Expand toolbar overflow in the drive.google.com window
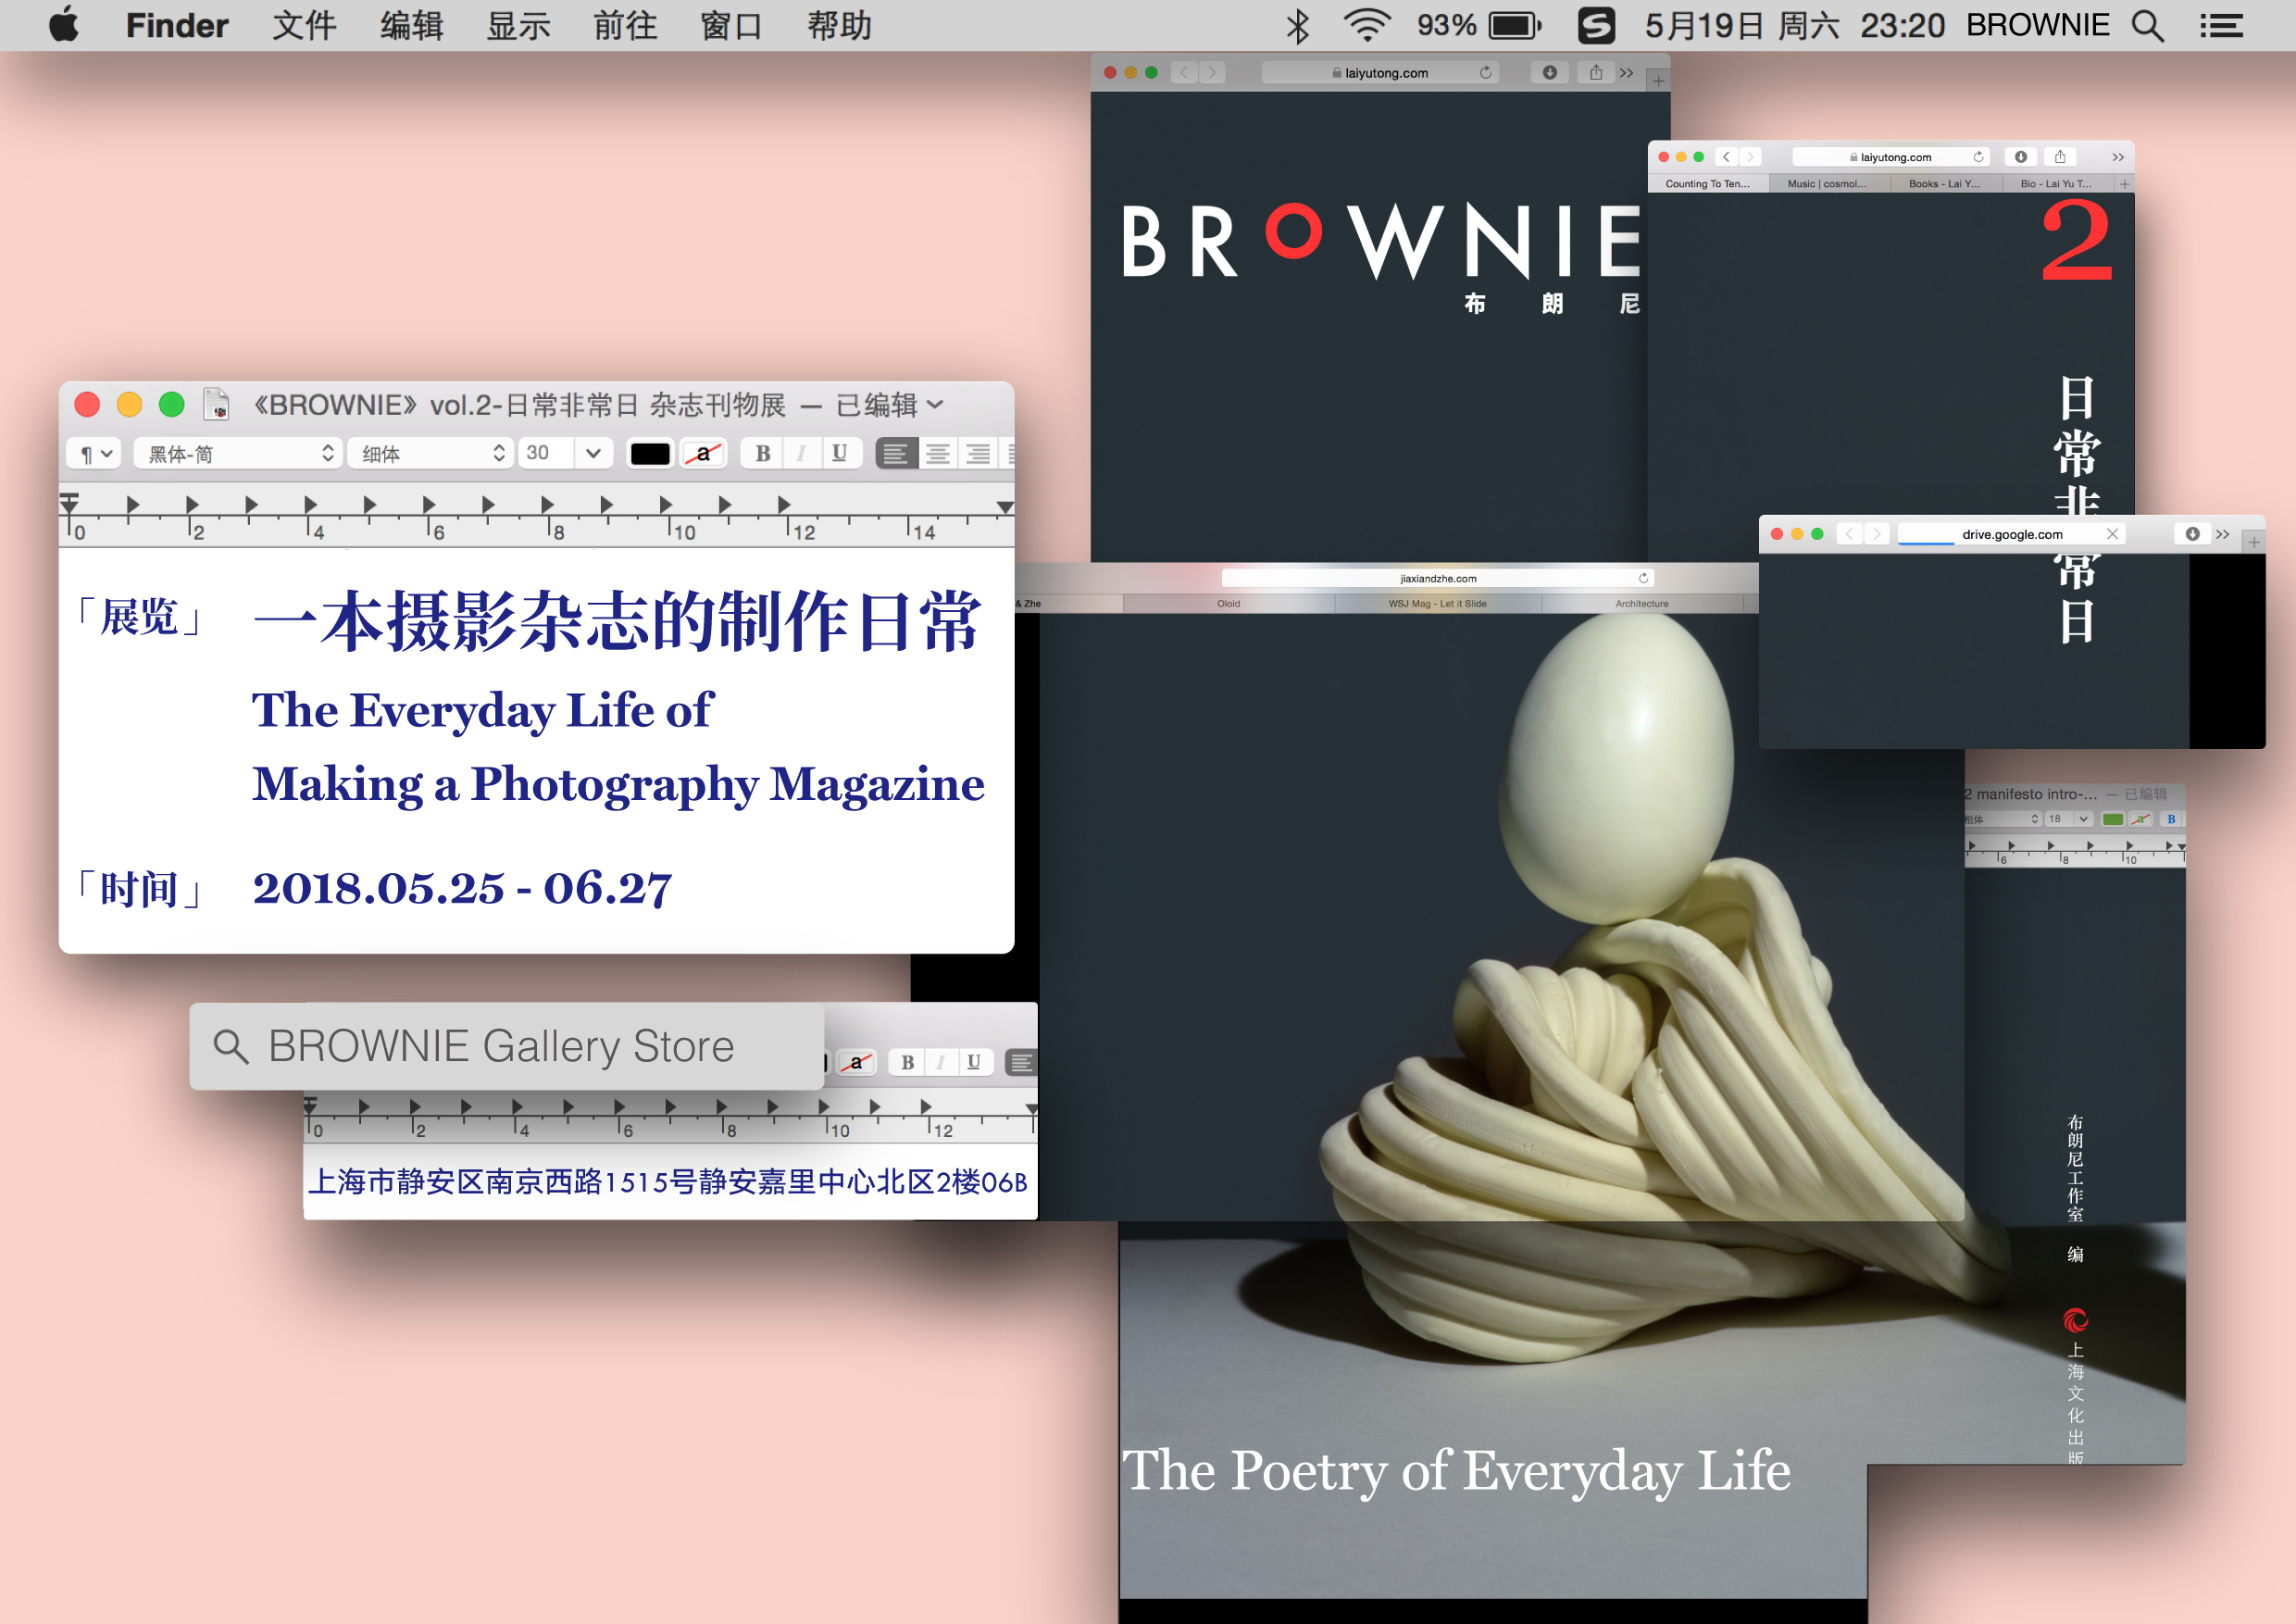Image resolution: width=2296 pixels, height=1624 pixels. point(2222,534)
